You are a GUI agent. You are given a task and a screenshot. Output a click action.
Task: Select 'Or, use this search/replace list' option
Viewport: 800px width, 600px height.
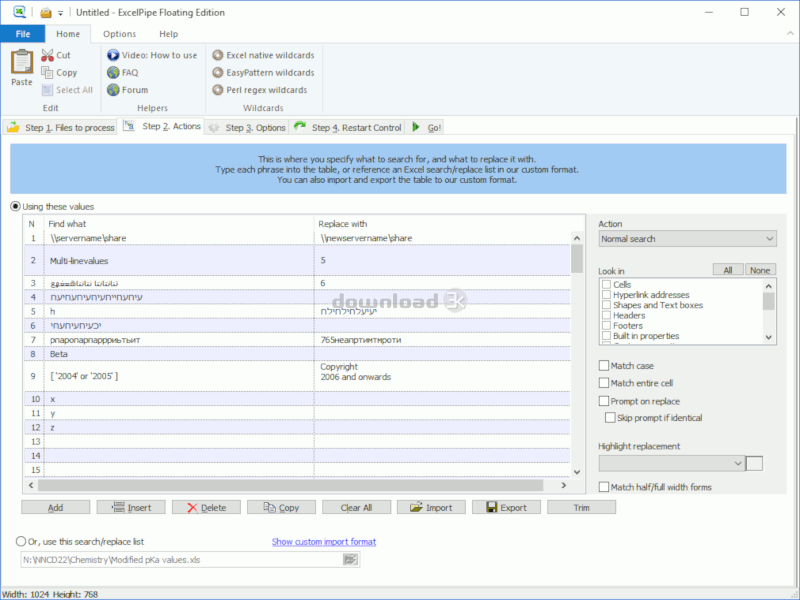(x=21, y=542)
